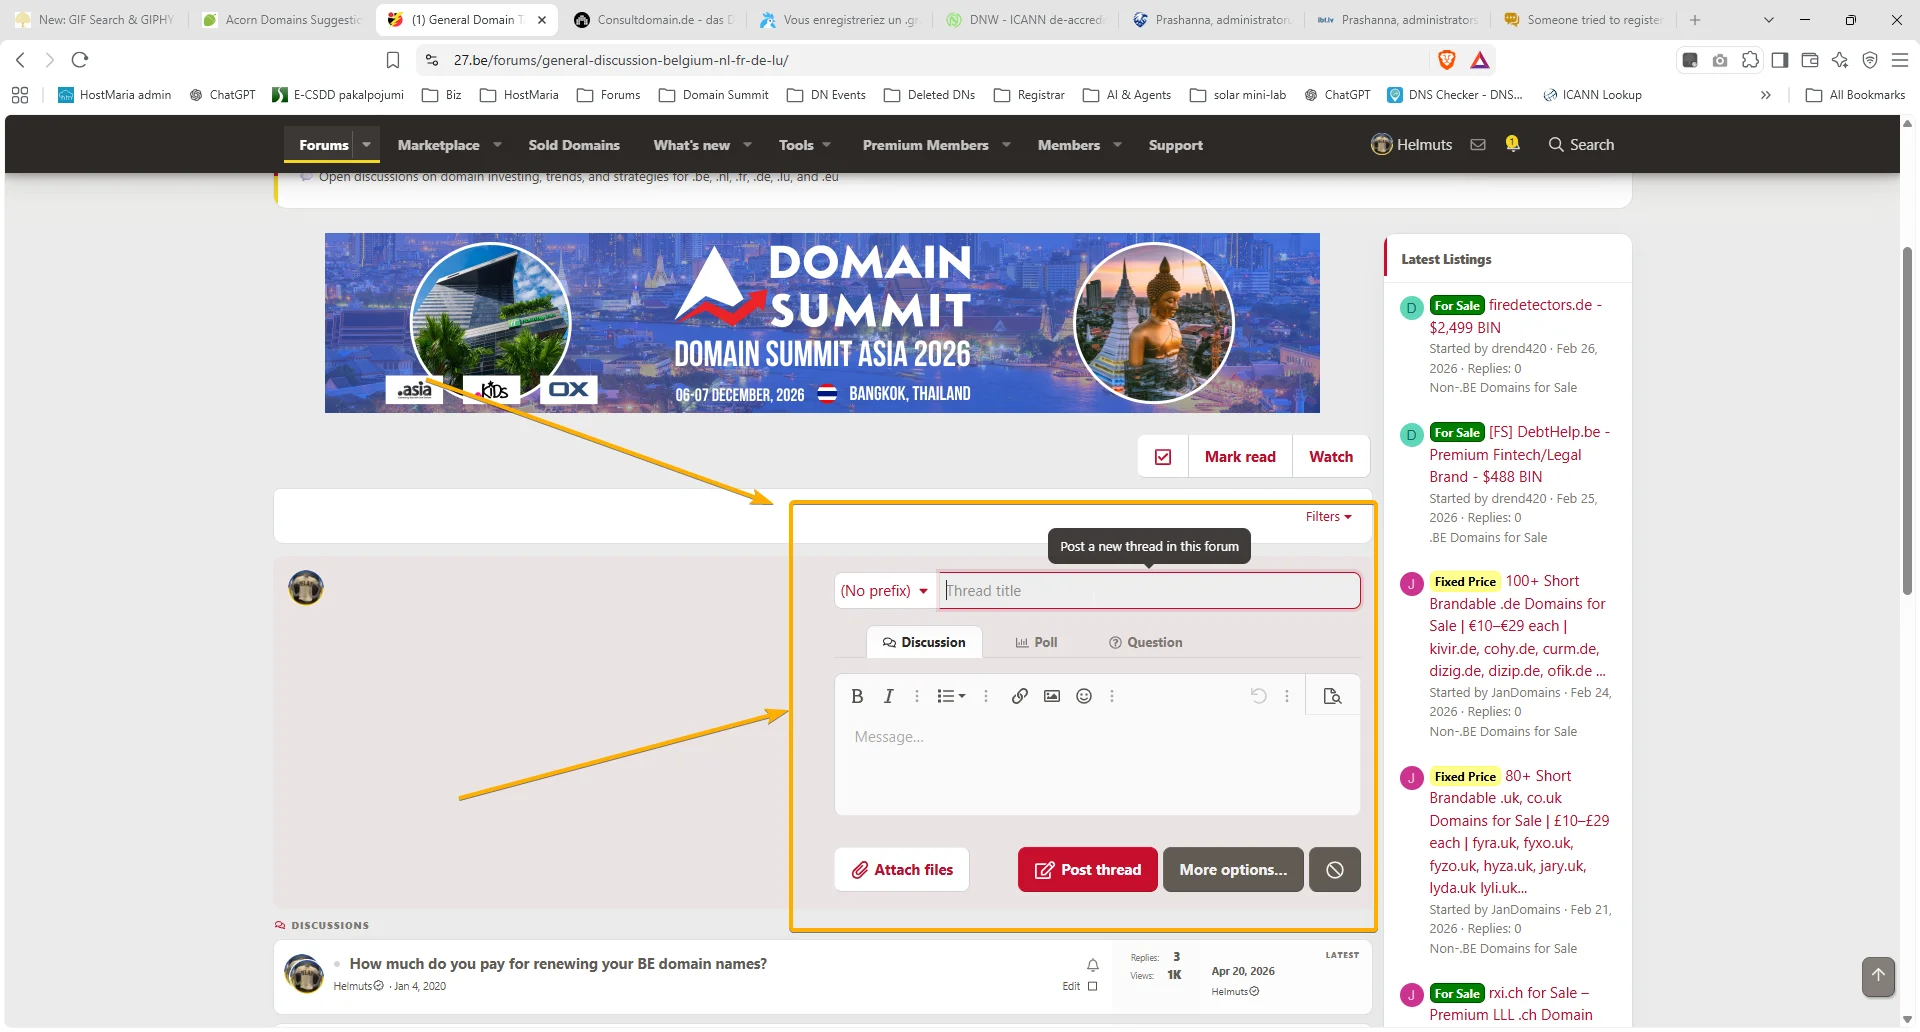Focus the Thread title input field
This screenshot has height=1032, width=1920.
point(1150,591)
